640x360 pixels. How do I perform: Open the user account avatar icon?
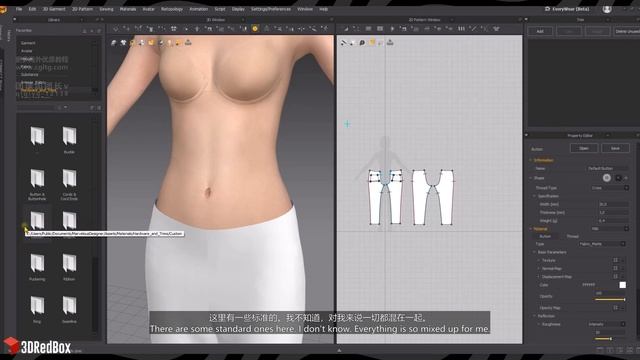click(607, 9)
